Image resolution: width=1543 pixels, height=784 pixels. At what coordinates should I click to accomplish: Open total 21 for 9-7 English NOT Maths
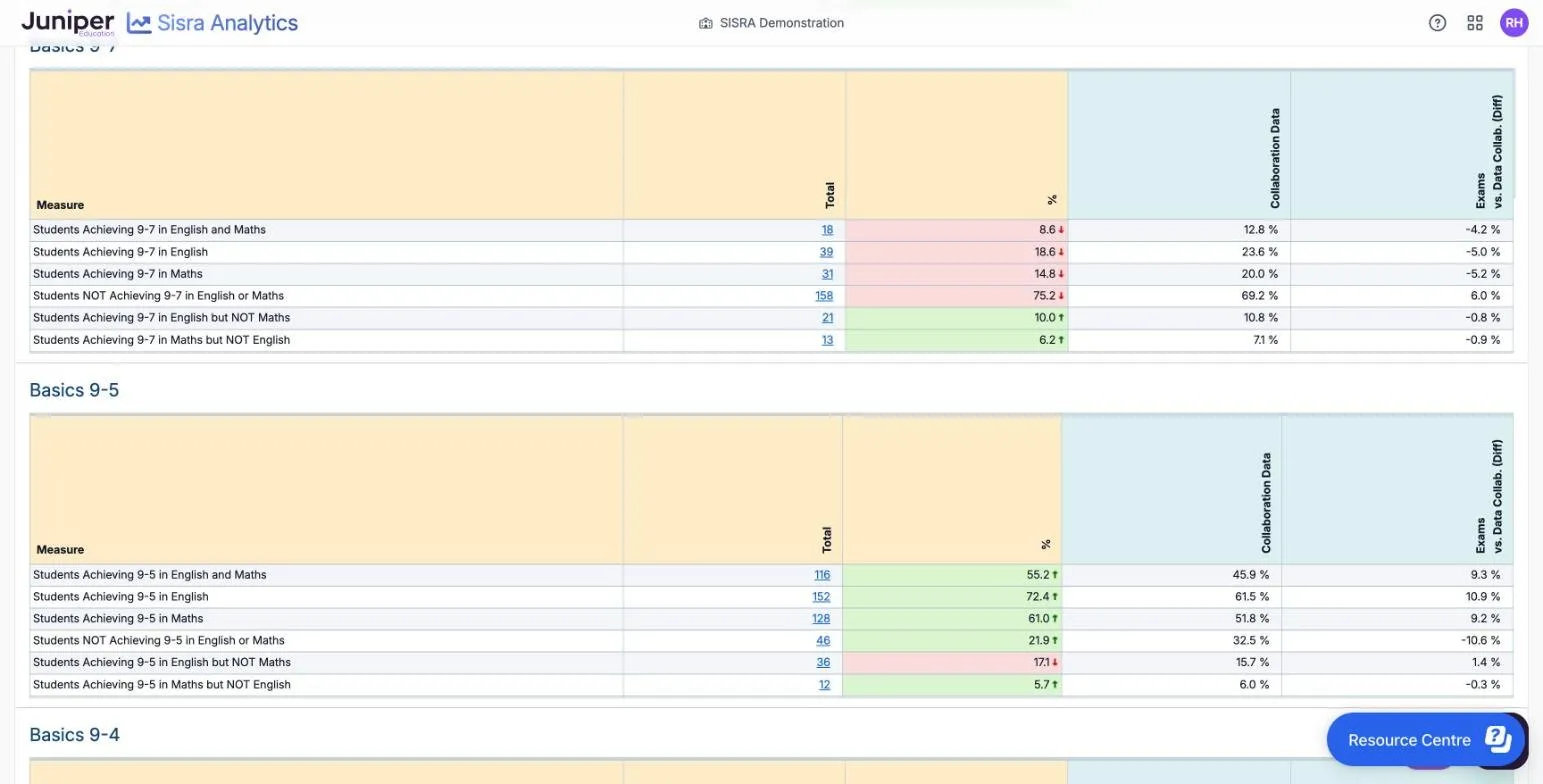(827, 318)
